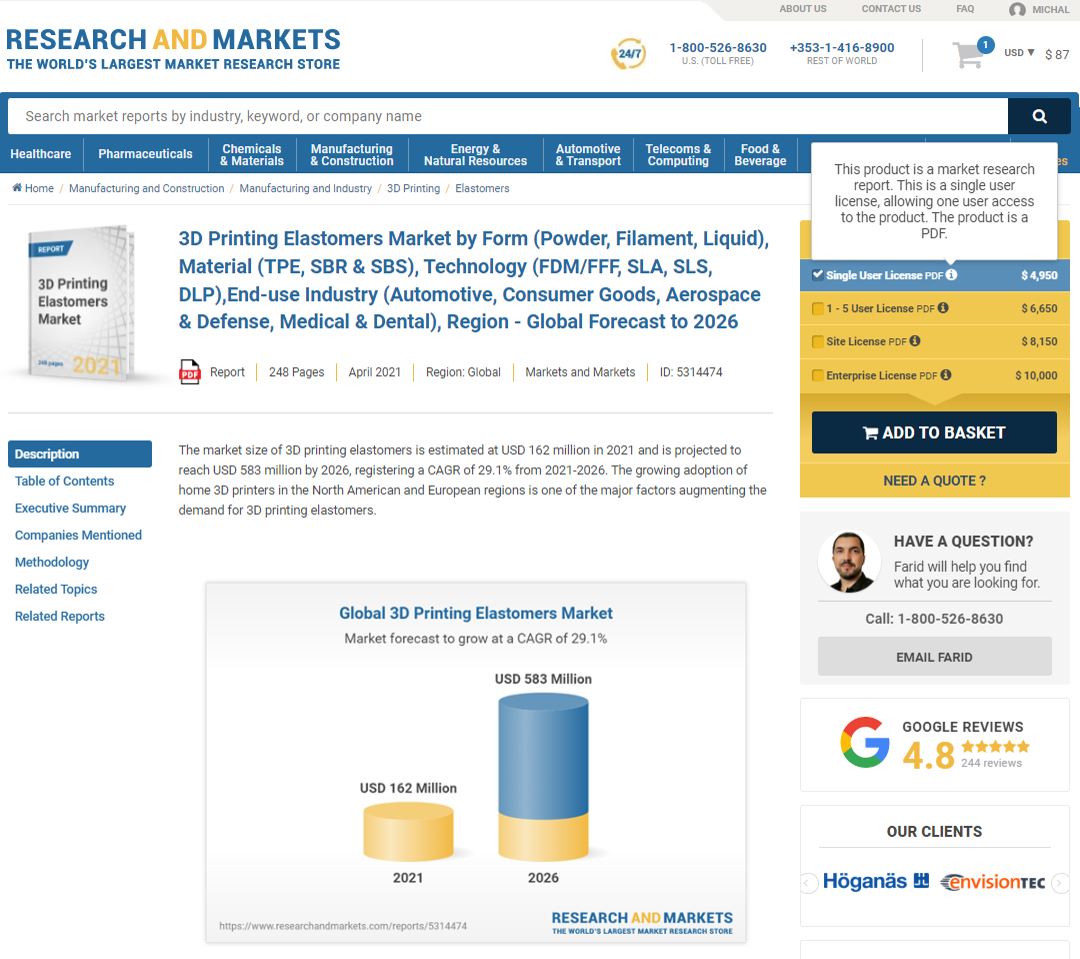This screenshot has width=1080, height=959.
Task: Open the shopping cart icon
Action: click(968, 54)
